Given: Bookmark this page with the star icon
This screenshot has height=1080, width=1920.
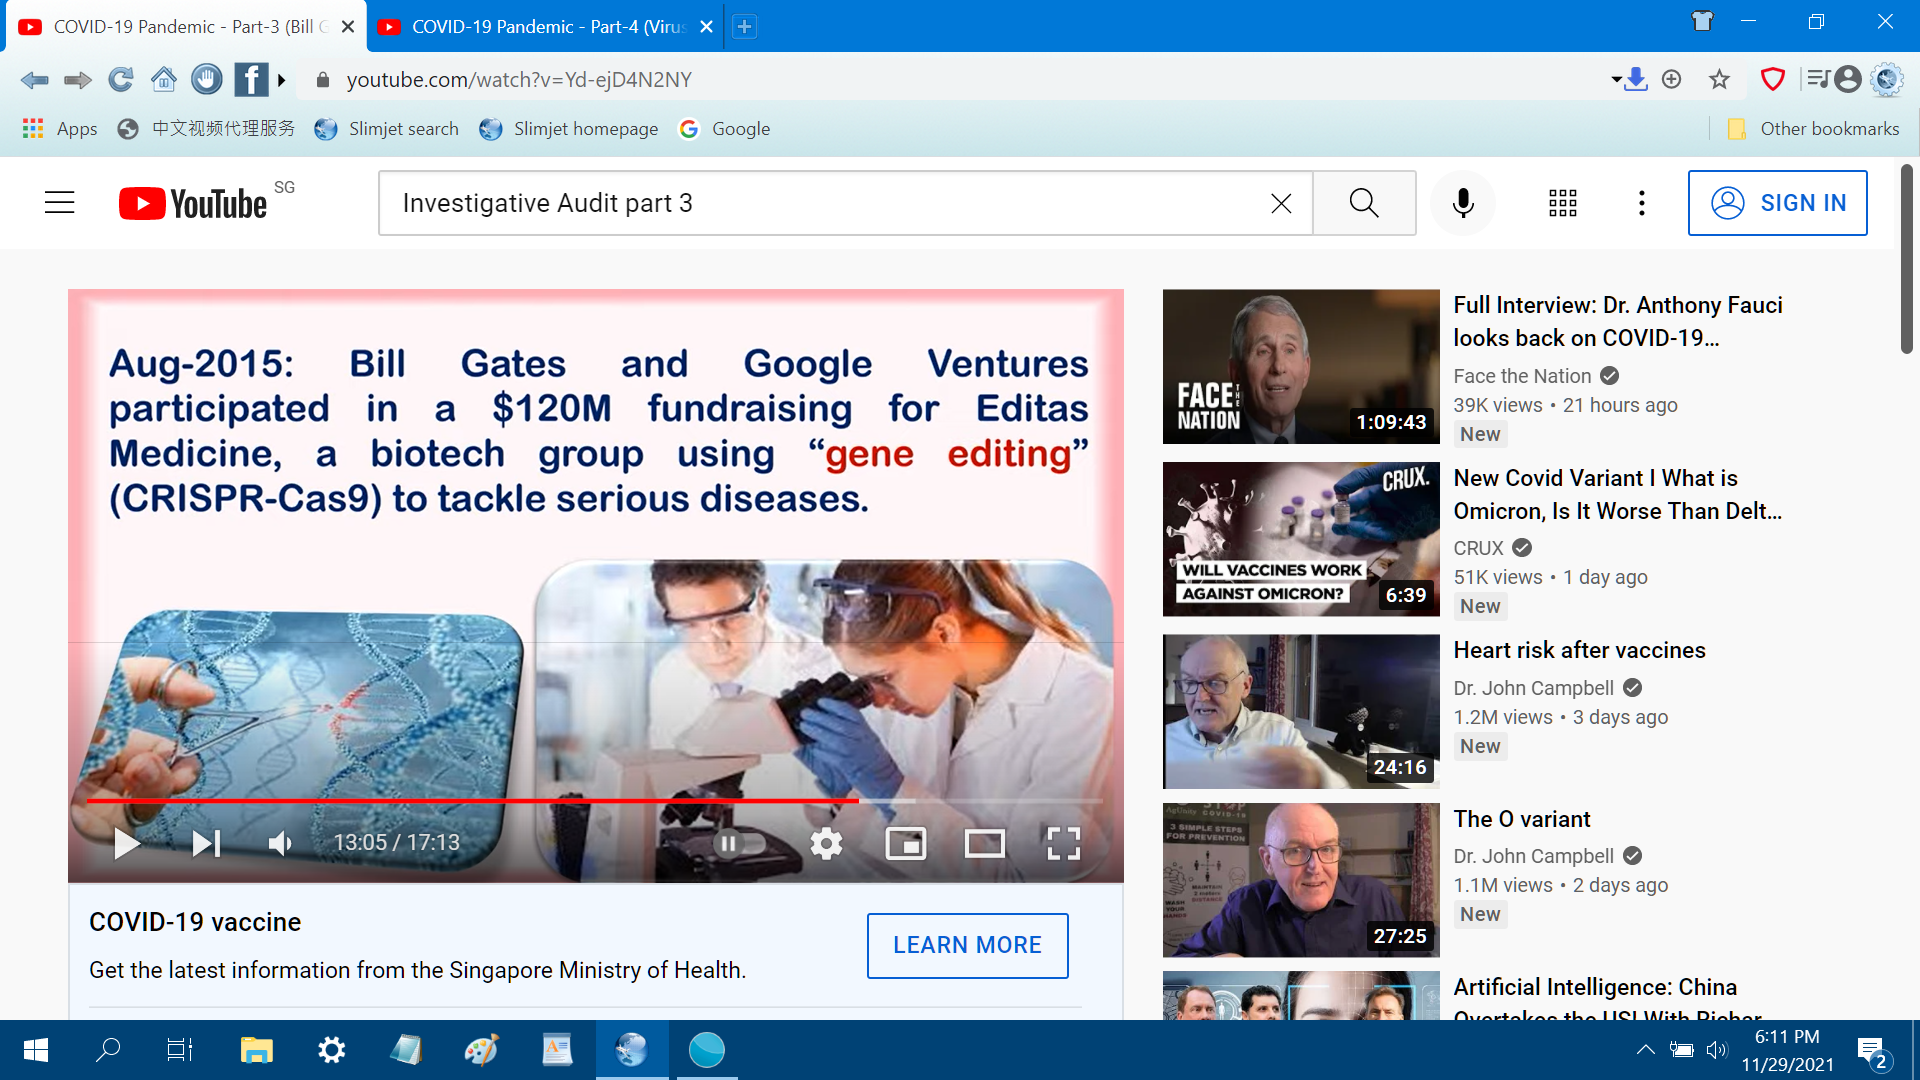Looking at the screenshot, I should [1719, 79].
